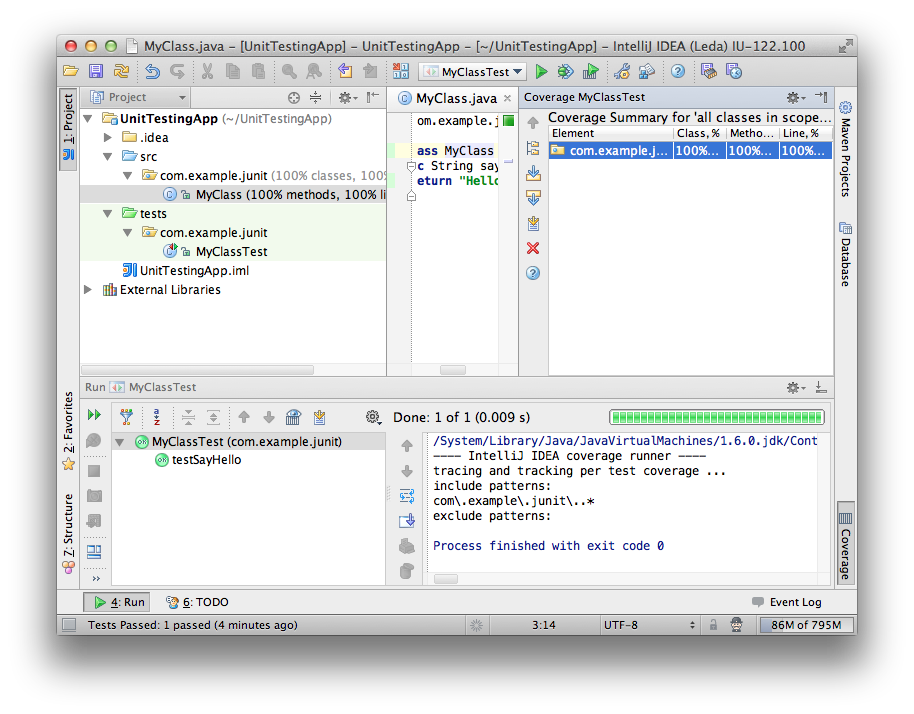Sort coverage by Line, % column

(804, 133)
